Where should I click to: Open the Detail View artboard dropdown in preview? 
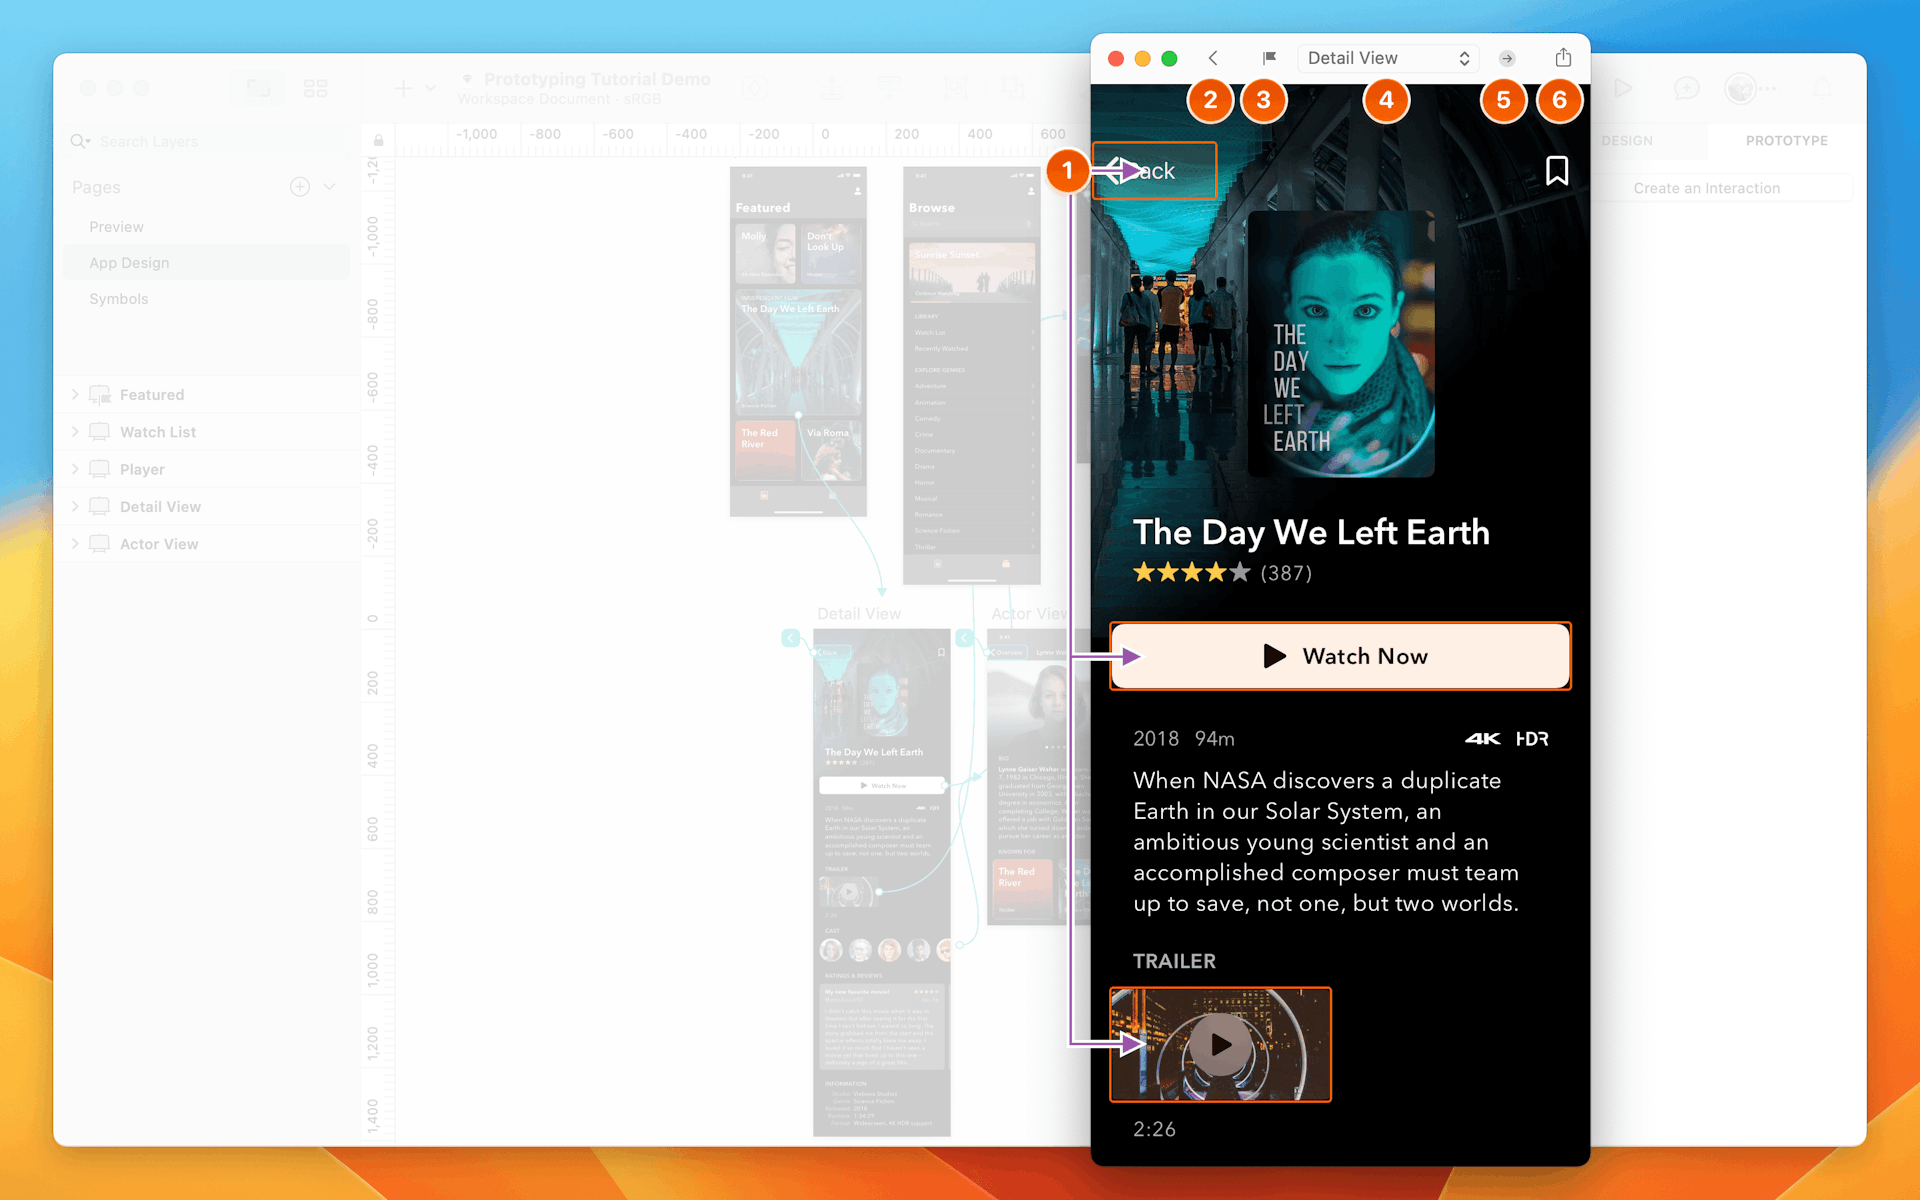(1388, 58)
